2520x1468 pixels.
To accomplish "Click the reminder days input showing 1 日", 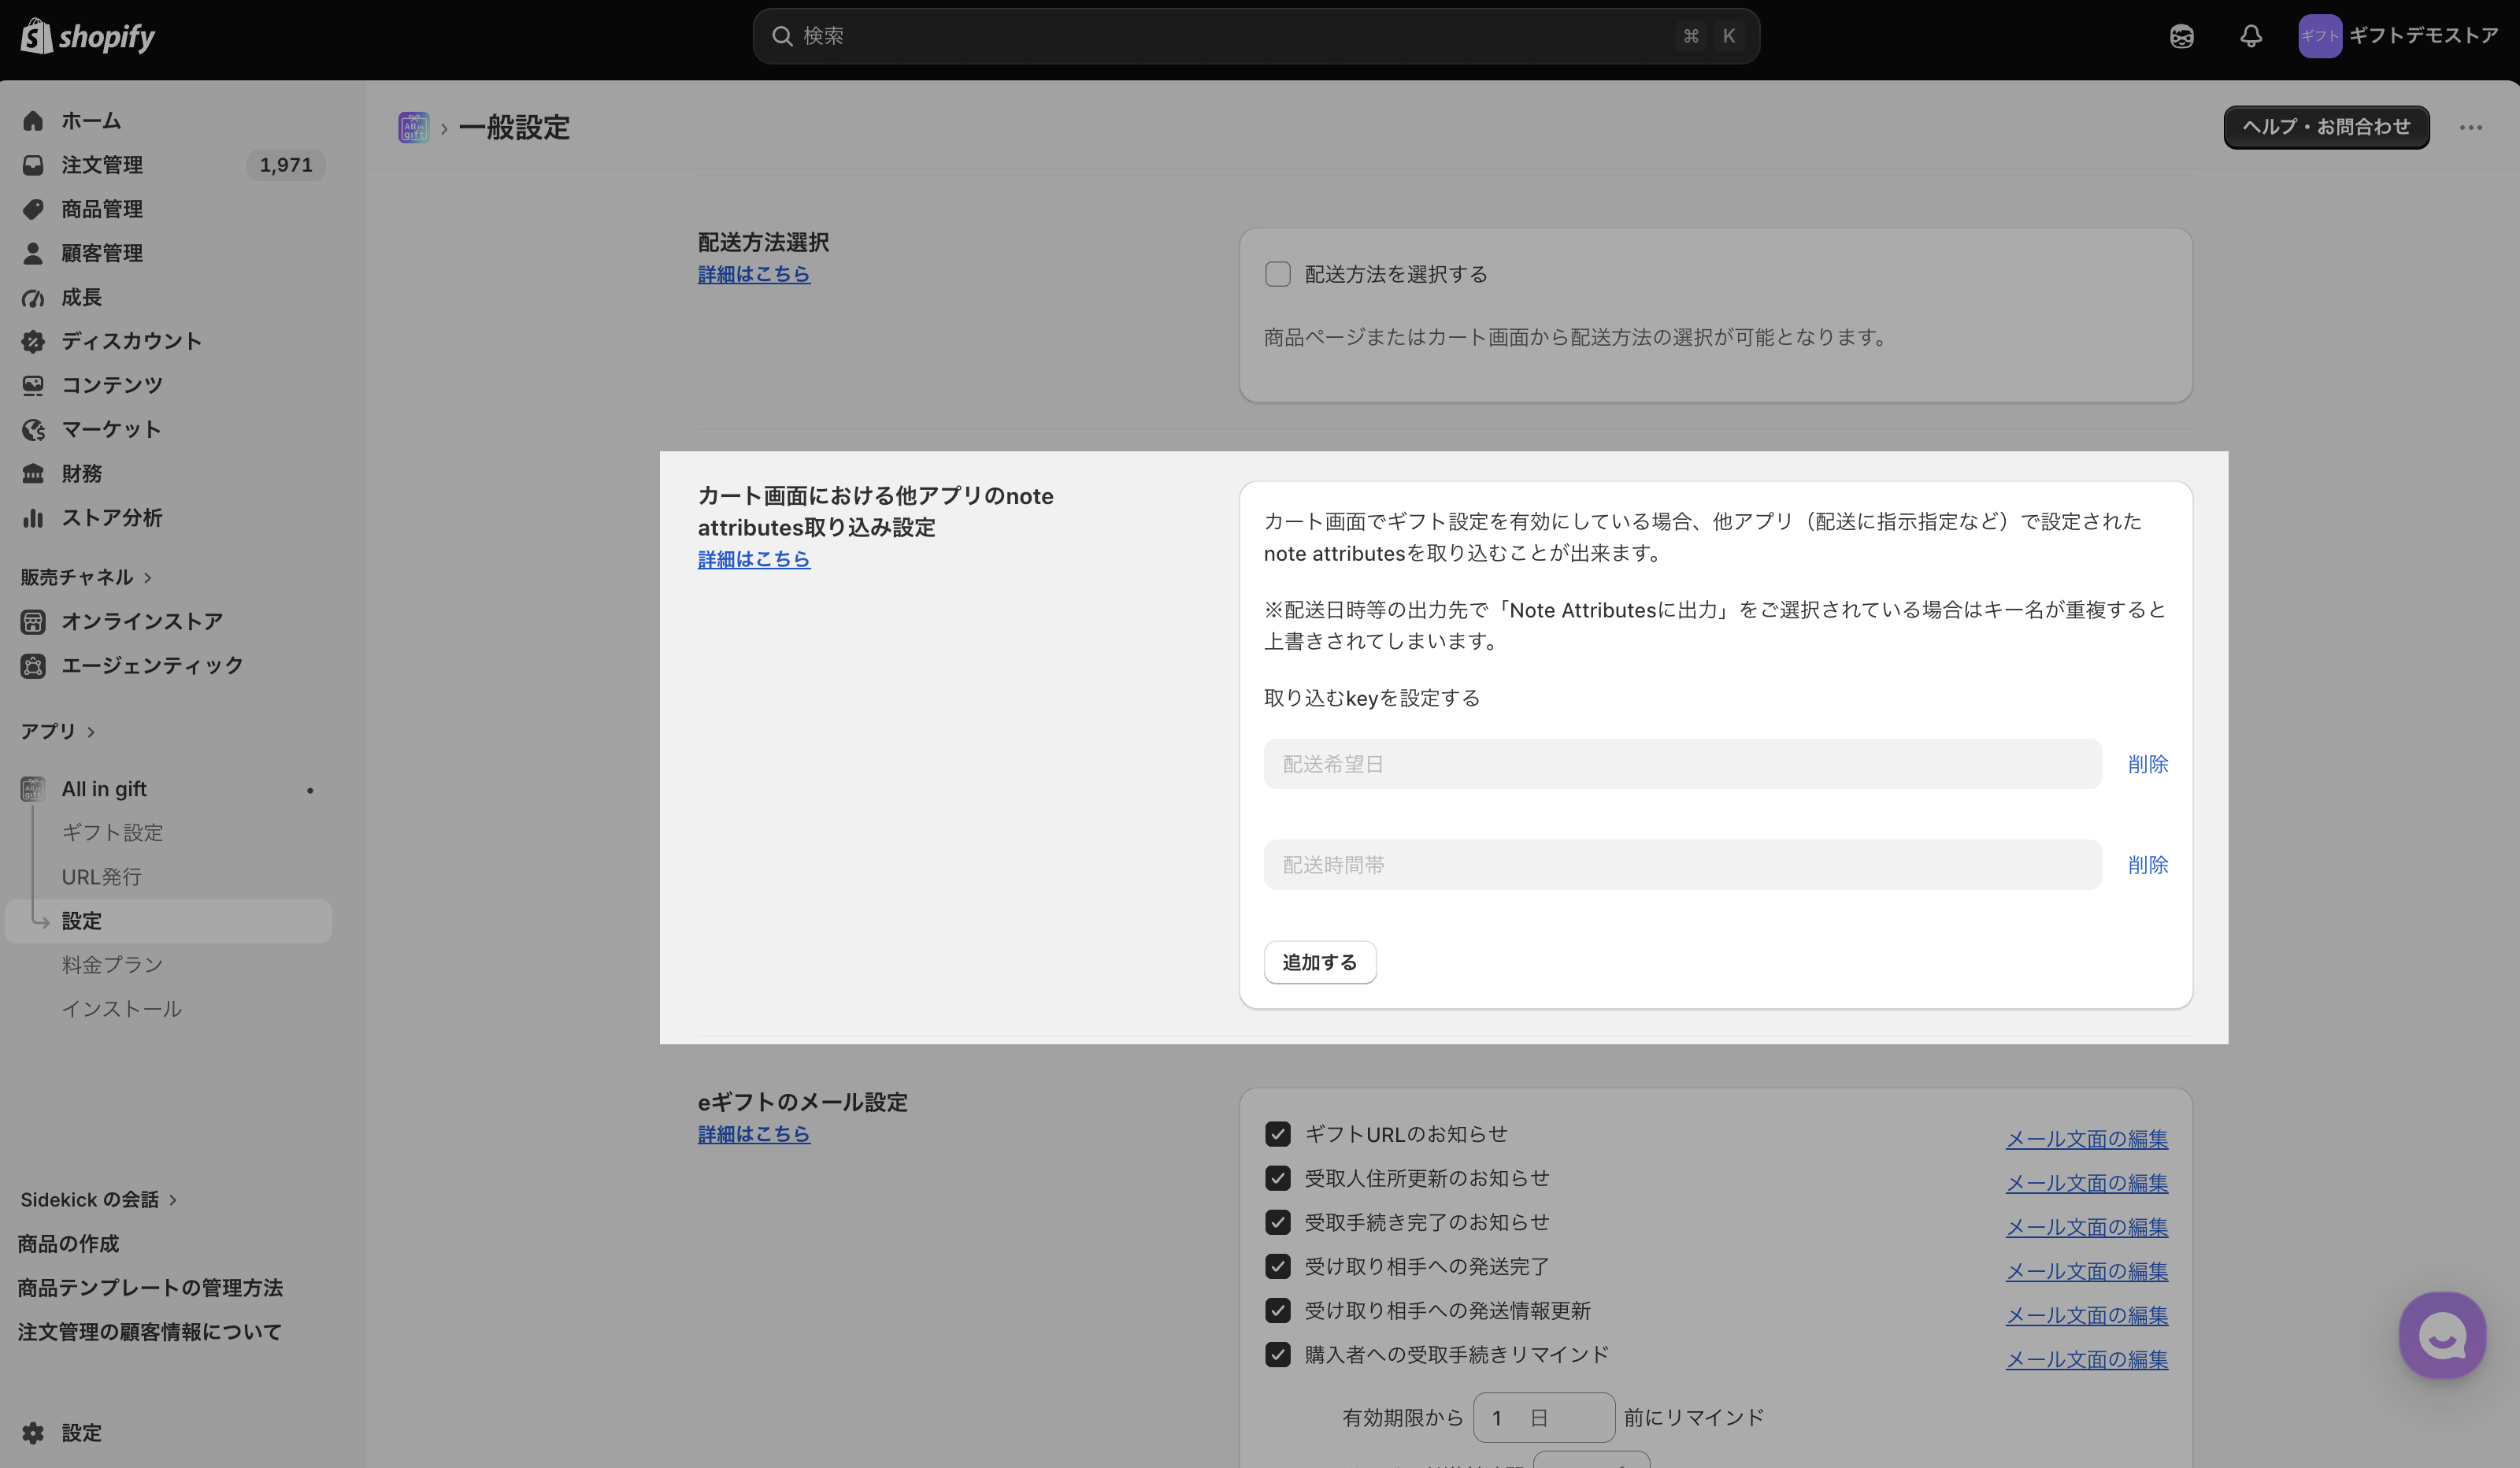I will tap(1543, 1417).
